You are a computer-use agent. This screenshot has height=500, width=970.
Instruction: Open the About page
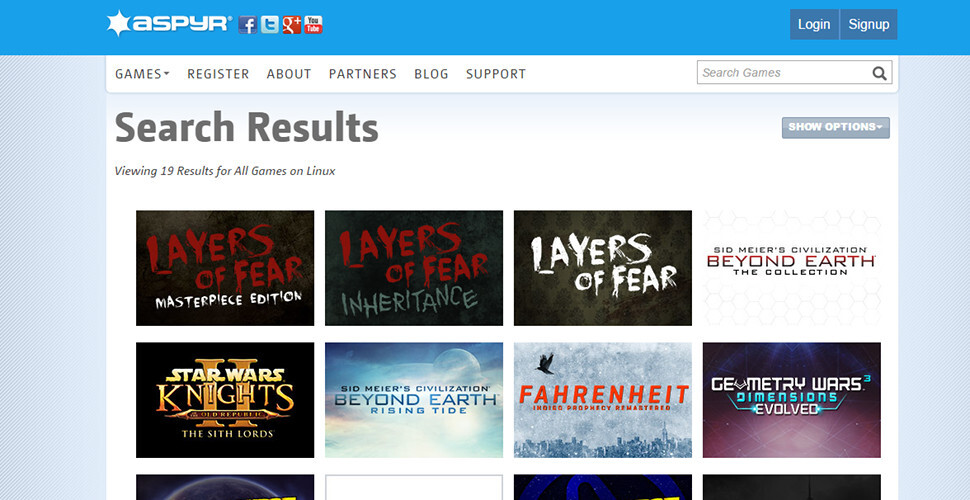coord(289,74)
